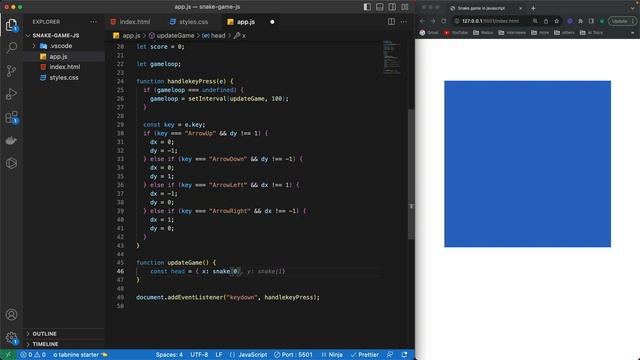Click the browser Update button
Image resolution: width=640 pixels, height=360 pixels.
click(622, 21)
